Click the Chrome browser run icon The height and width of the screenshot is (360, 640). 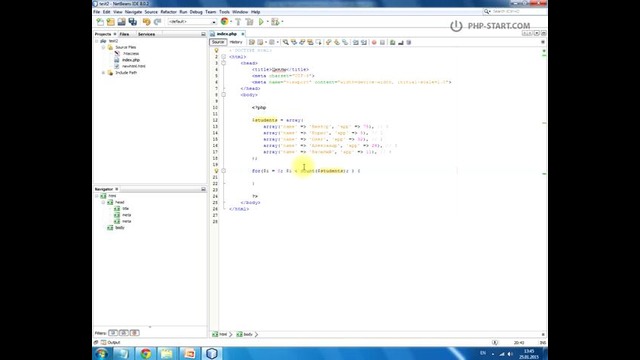point(224,22)
